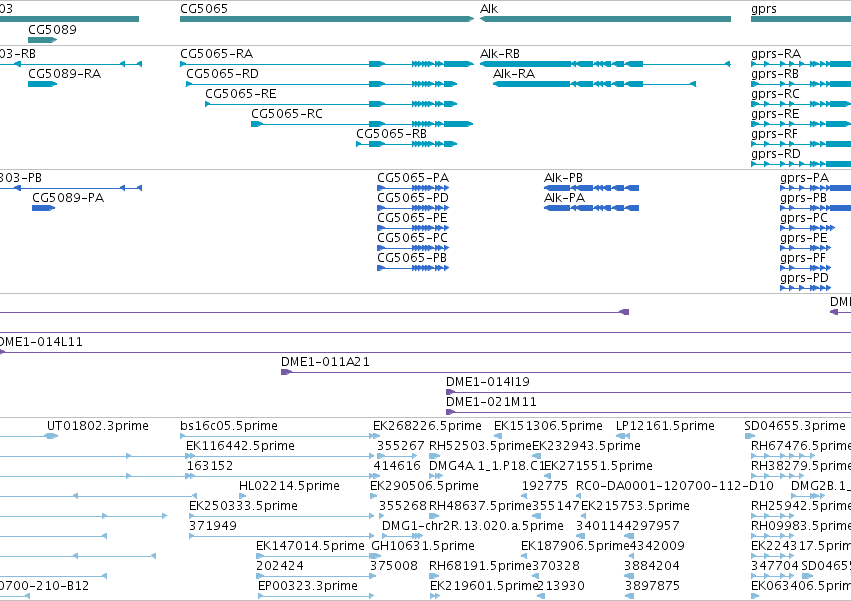This screenshot has width=851, height=601.
Task: Click the Alk-RB transcript label
Action: coord(500,54)
